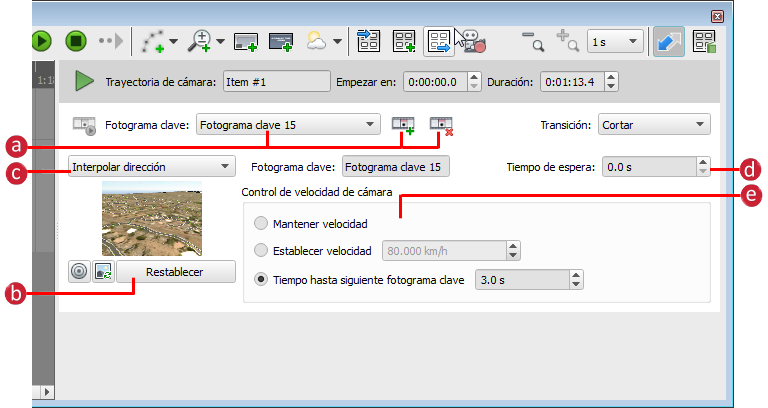
Task: Click the zoom-to item magnifier icon
Action: 200,41
